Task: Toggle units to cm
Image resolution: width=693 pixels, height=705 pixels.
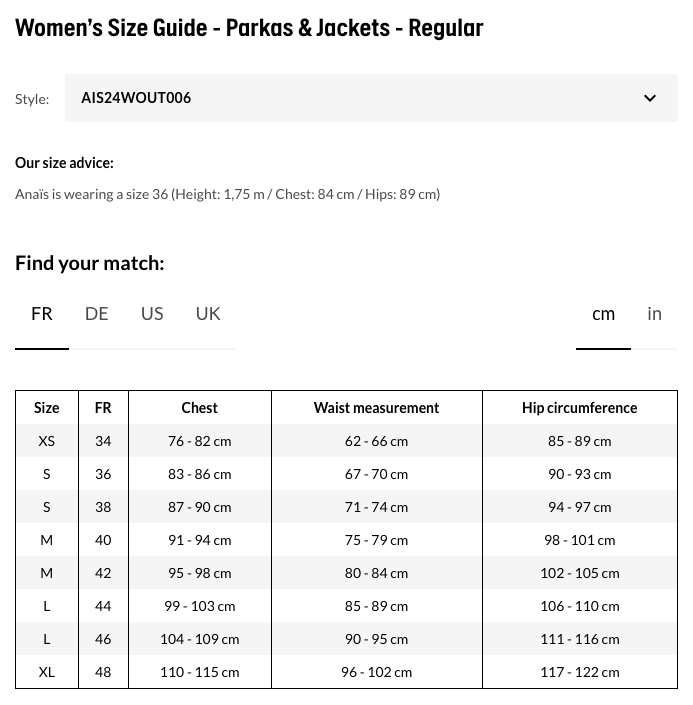Action: tap(603, 314)
